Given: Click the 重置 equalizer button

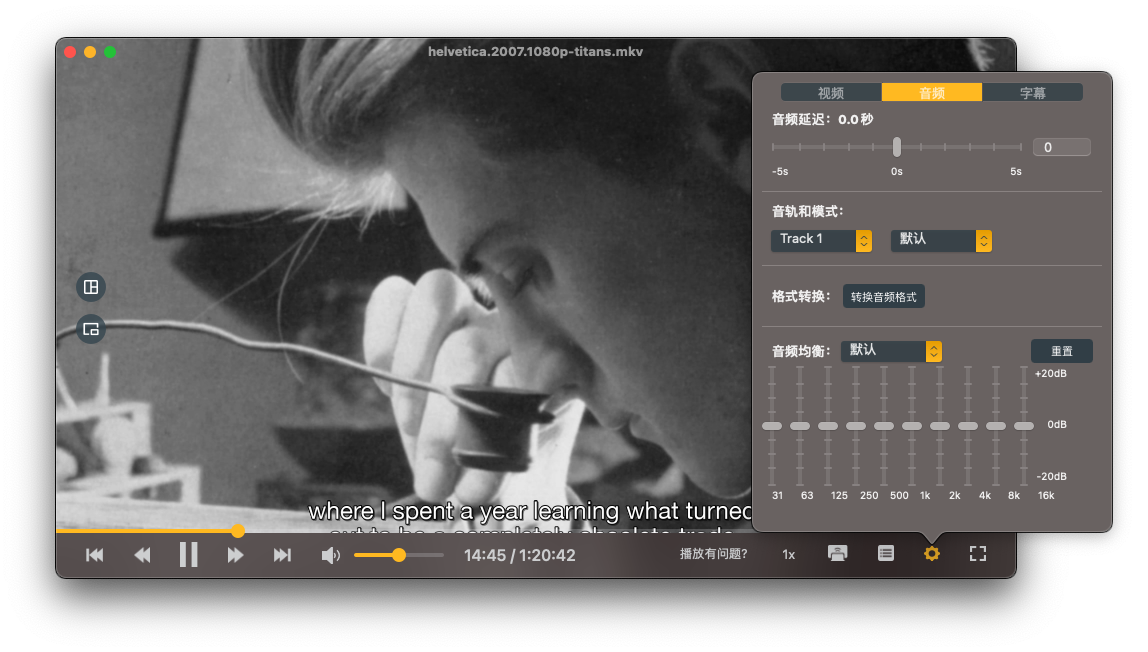Looking at the screenshot, I should tap(1062, 351).
